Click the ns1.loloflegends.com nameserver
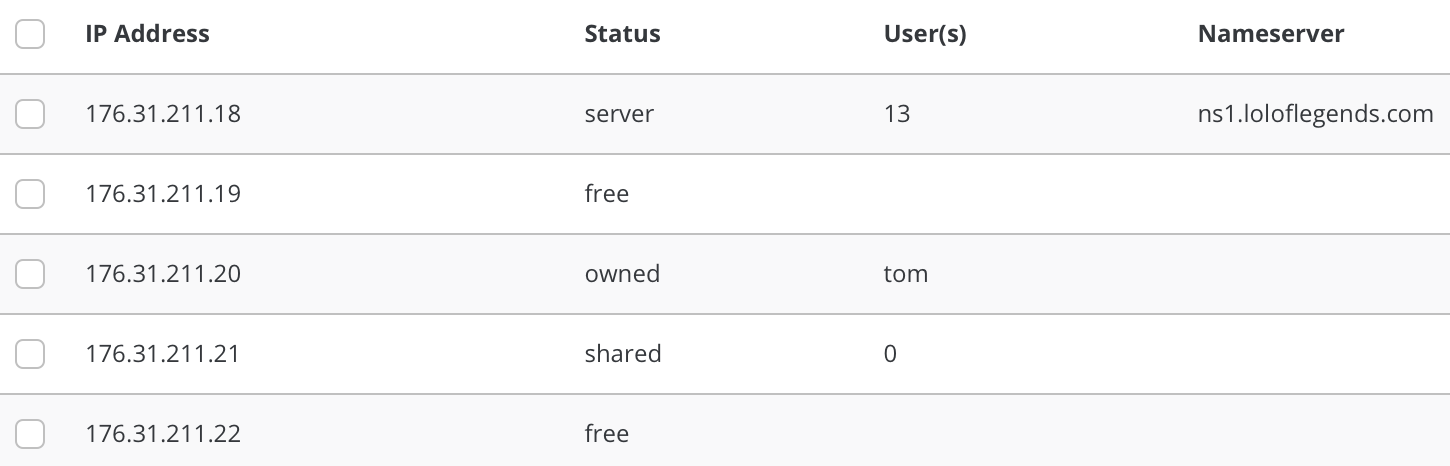Image resolution: width=1450 pixels, height=466 pixels. pos(1316,114)
